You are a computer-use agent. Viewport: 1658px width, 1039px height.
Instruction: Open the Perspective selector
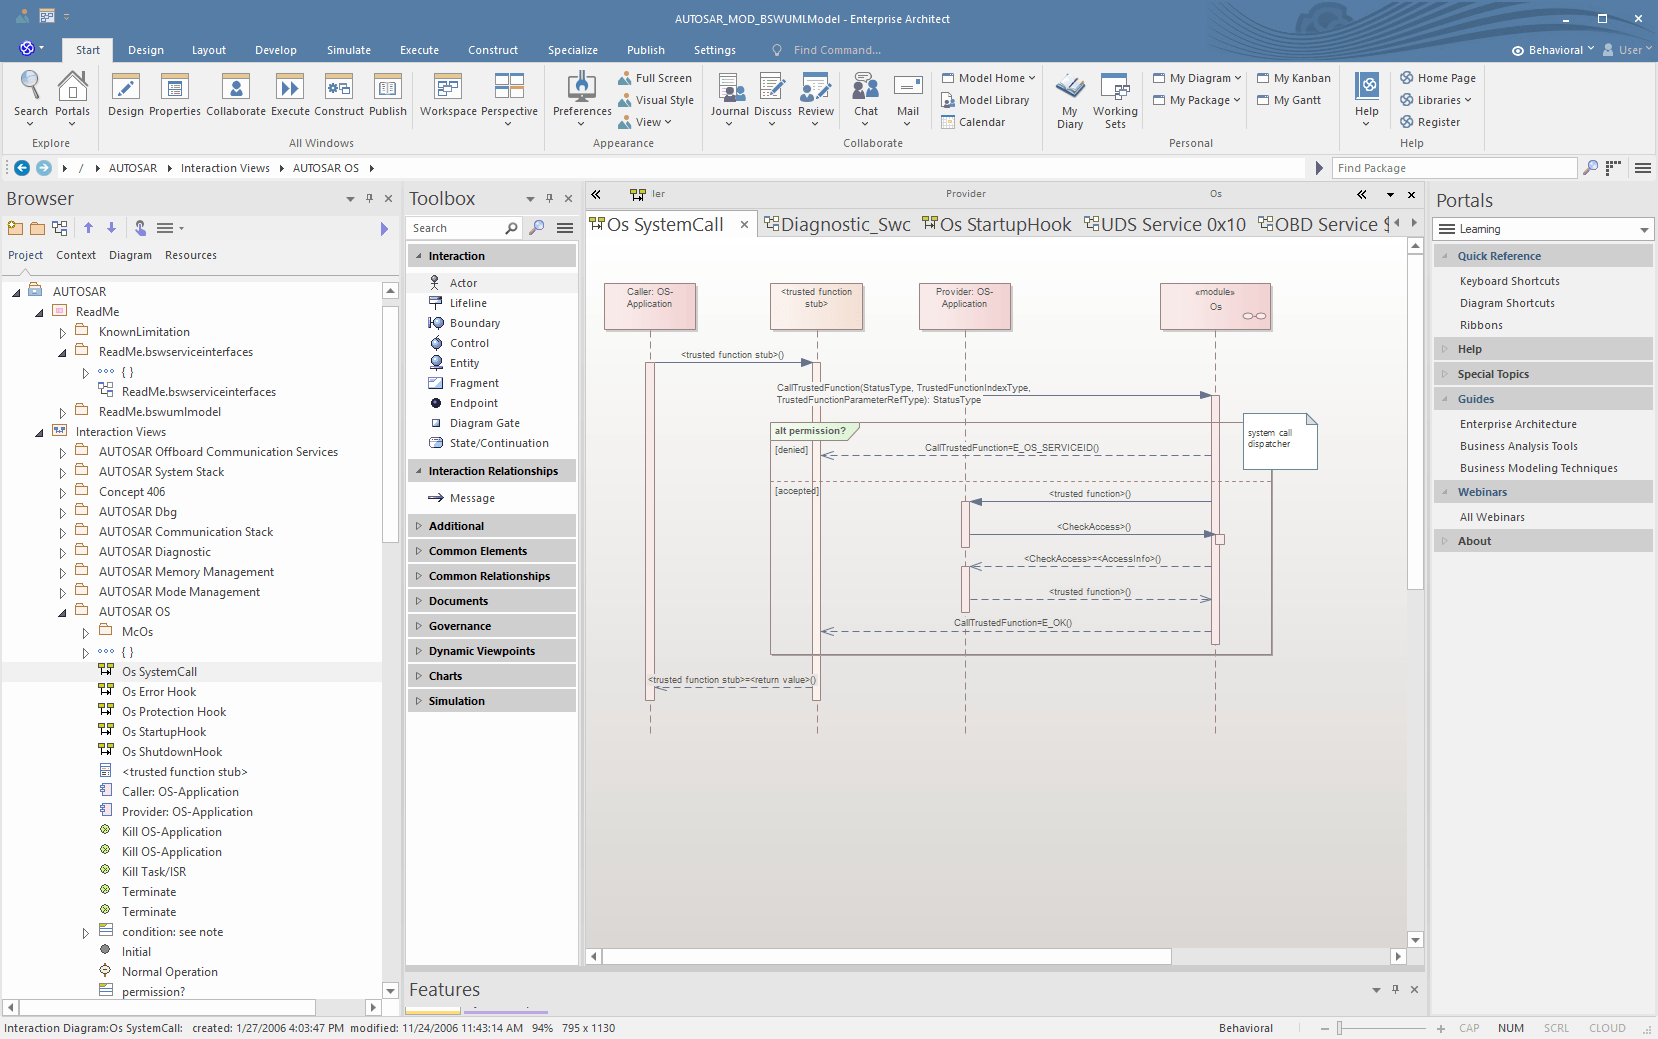(509, 98)
